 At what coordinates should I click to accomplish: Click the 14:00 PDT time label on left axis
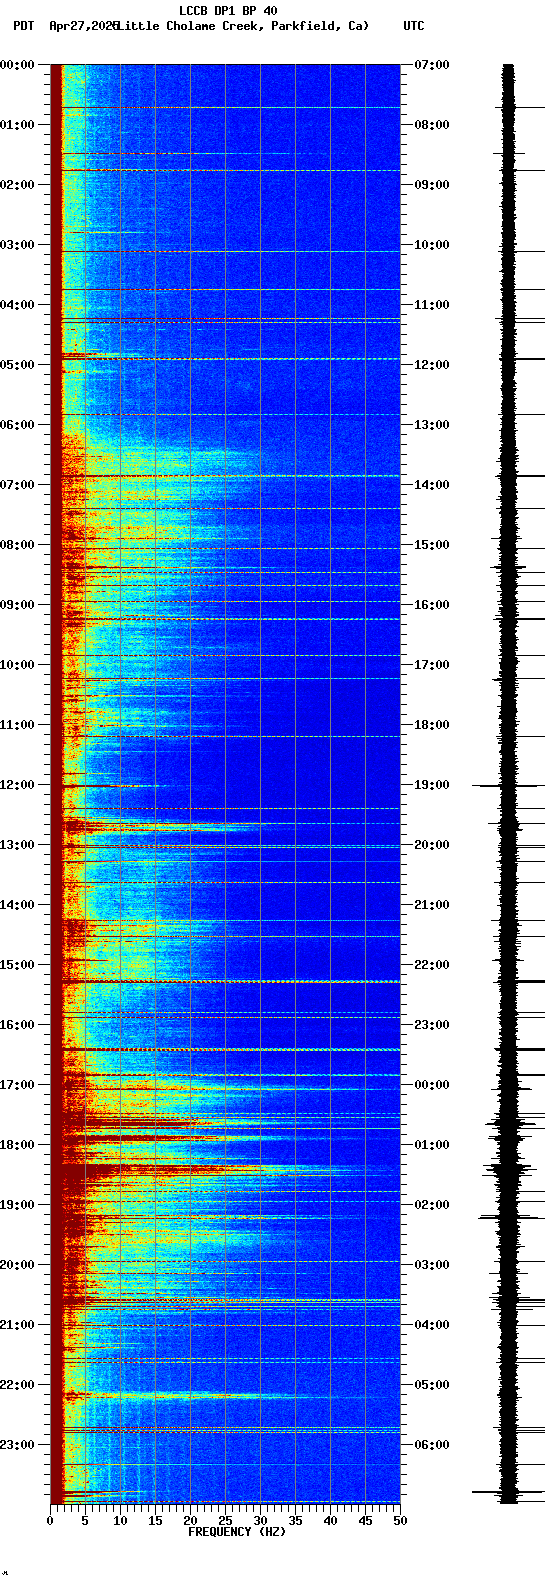coord(17,905)
